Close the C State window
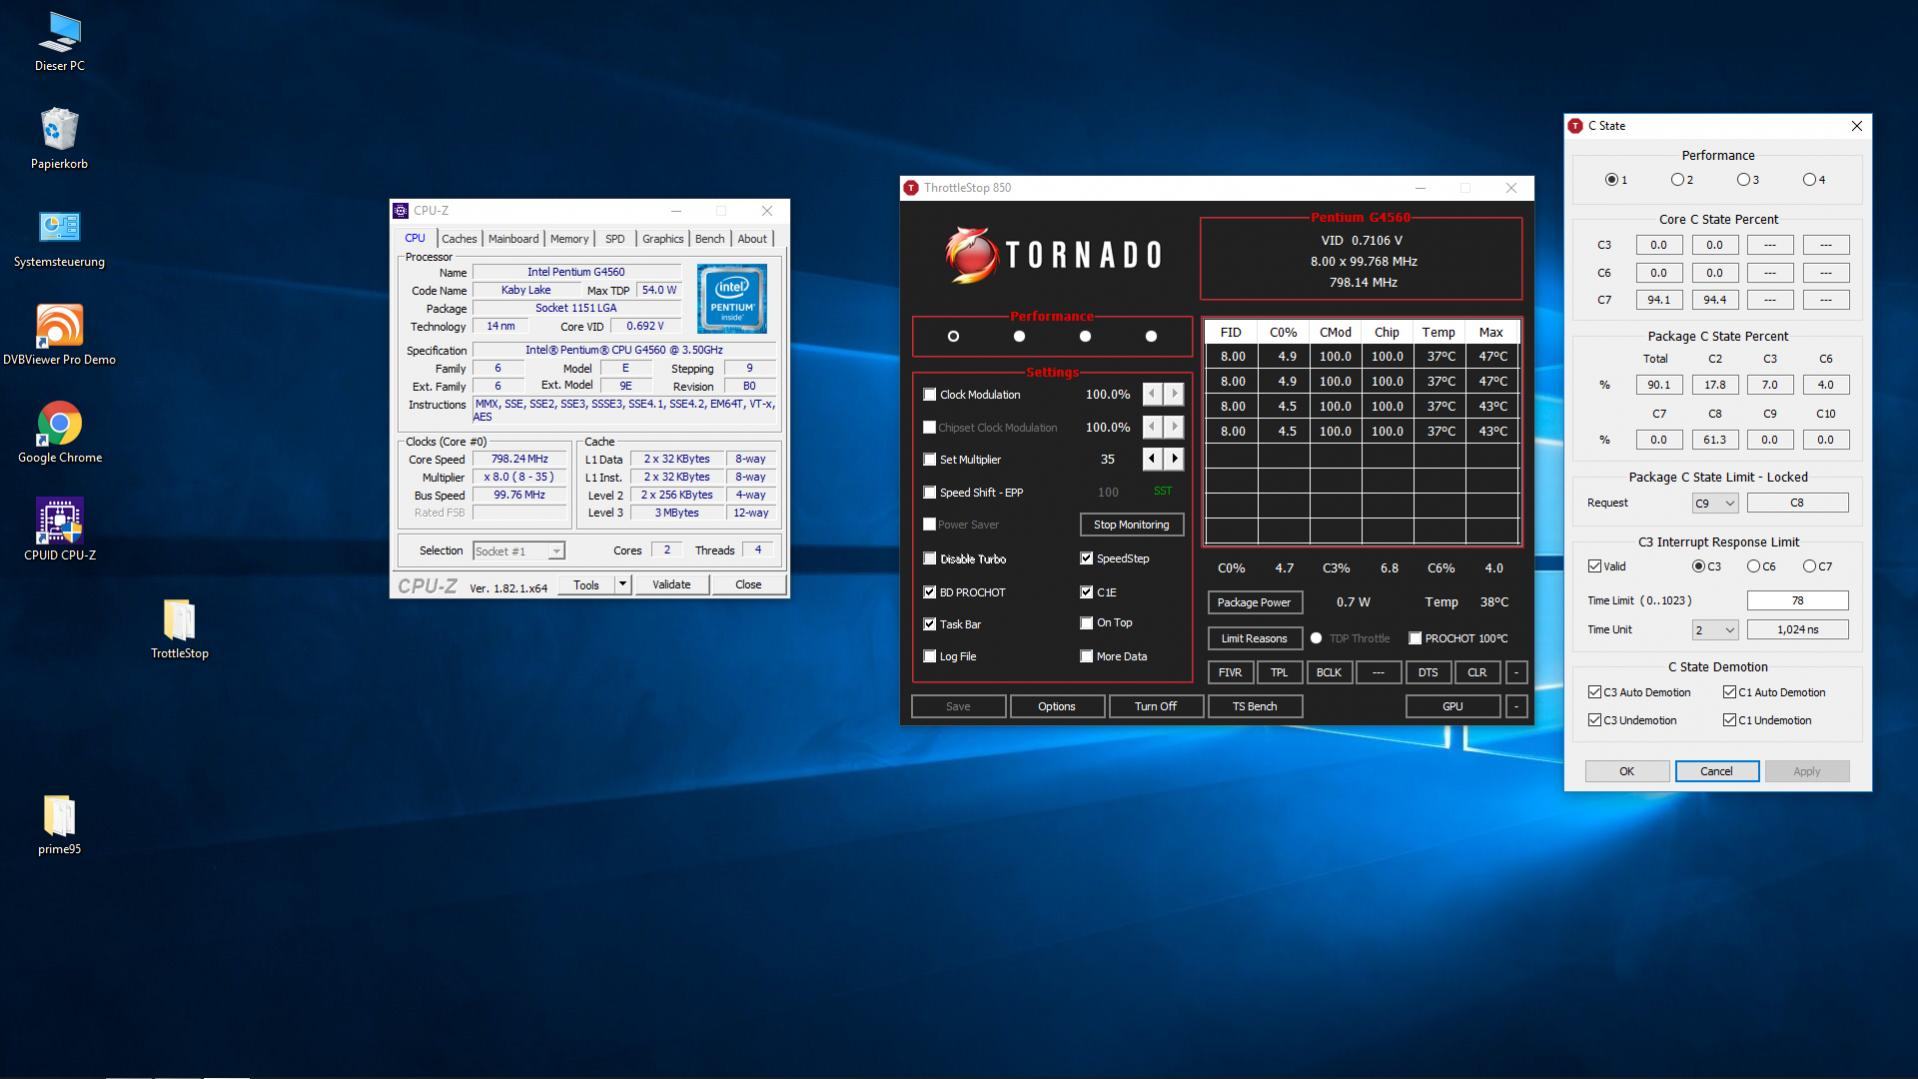1918x1079 pixels. coord(1856,126)
